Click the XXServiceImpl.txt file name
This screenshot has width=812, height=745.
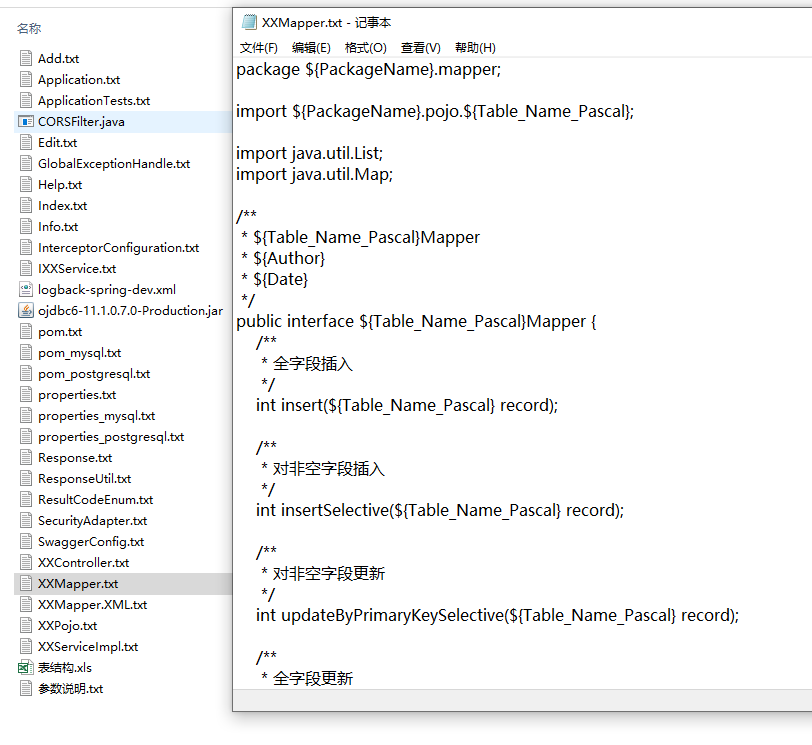tap(88, 646)
